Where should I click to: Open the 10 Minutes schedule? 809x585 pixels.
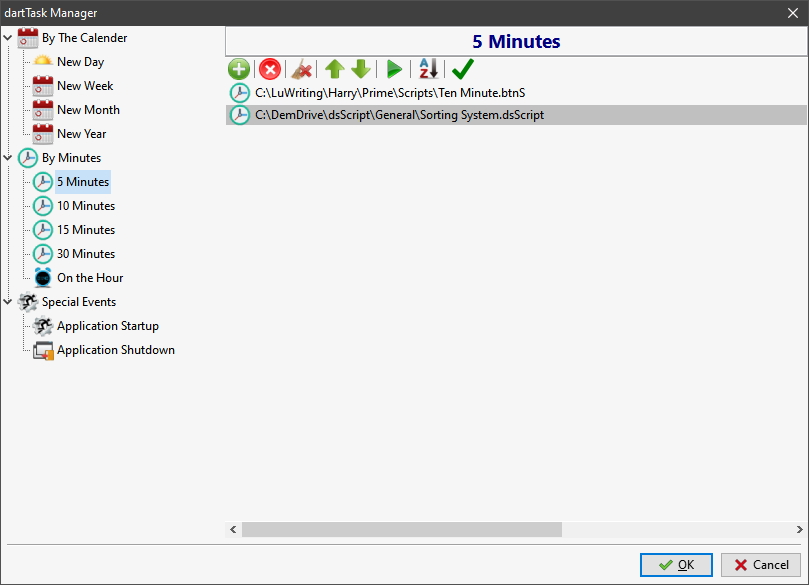(86, 206)
